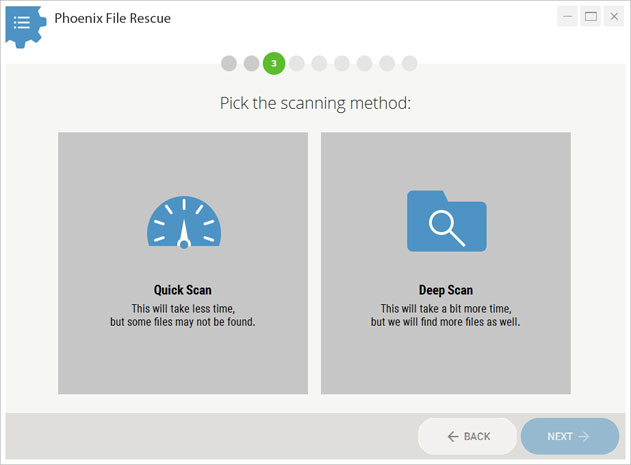631x465 pixels.
Task: Select the Quick Scan option title
Action: point(183,290)
